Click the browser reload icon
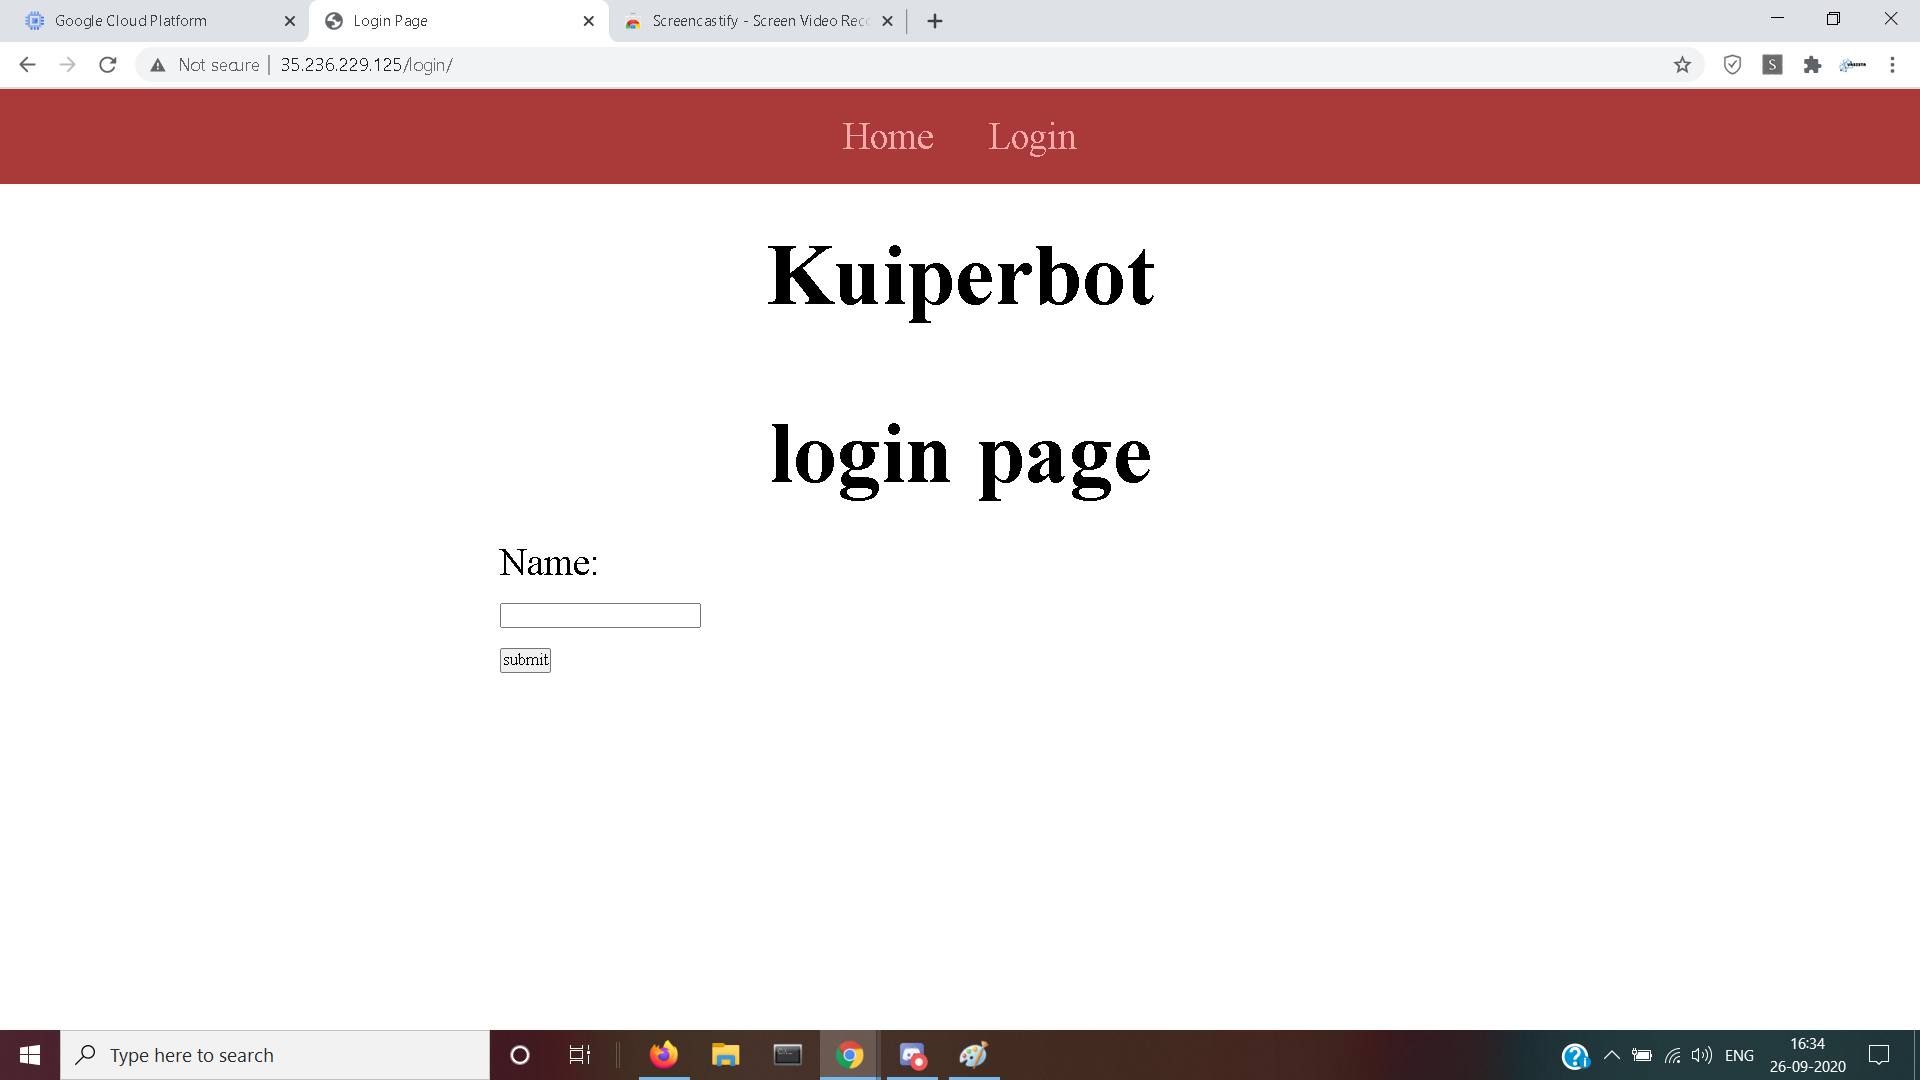This screenshot has width=1920, height=1080. (108, 65)
